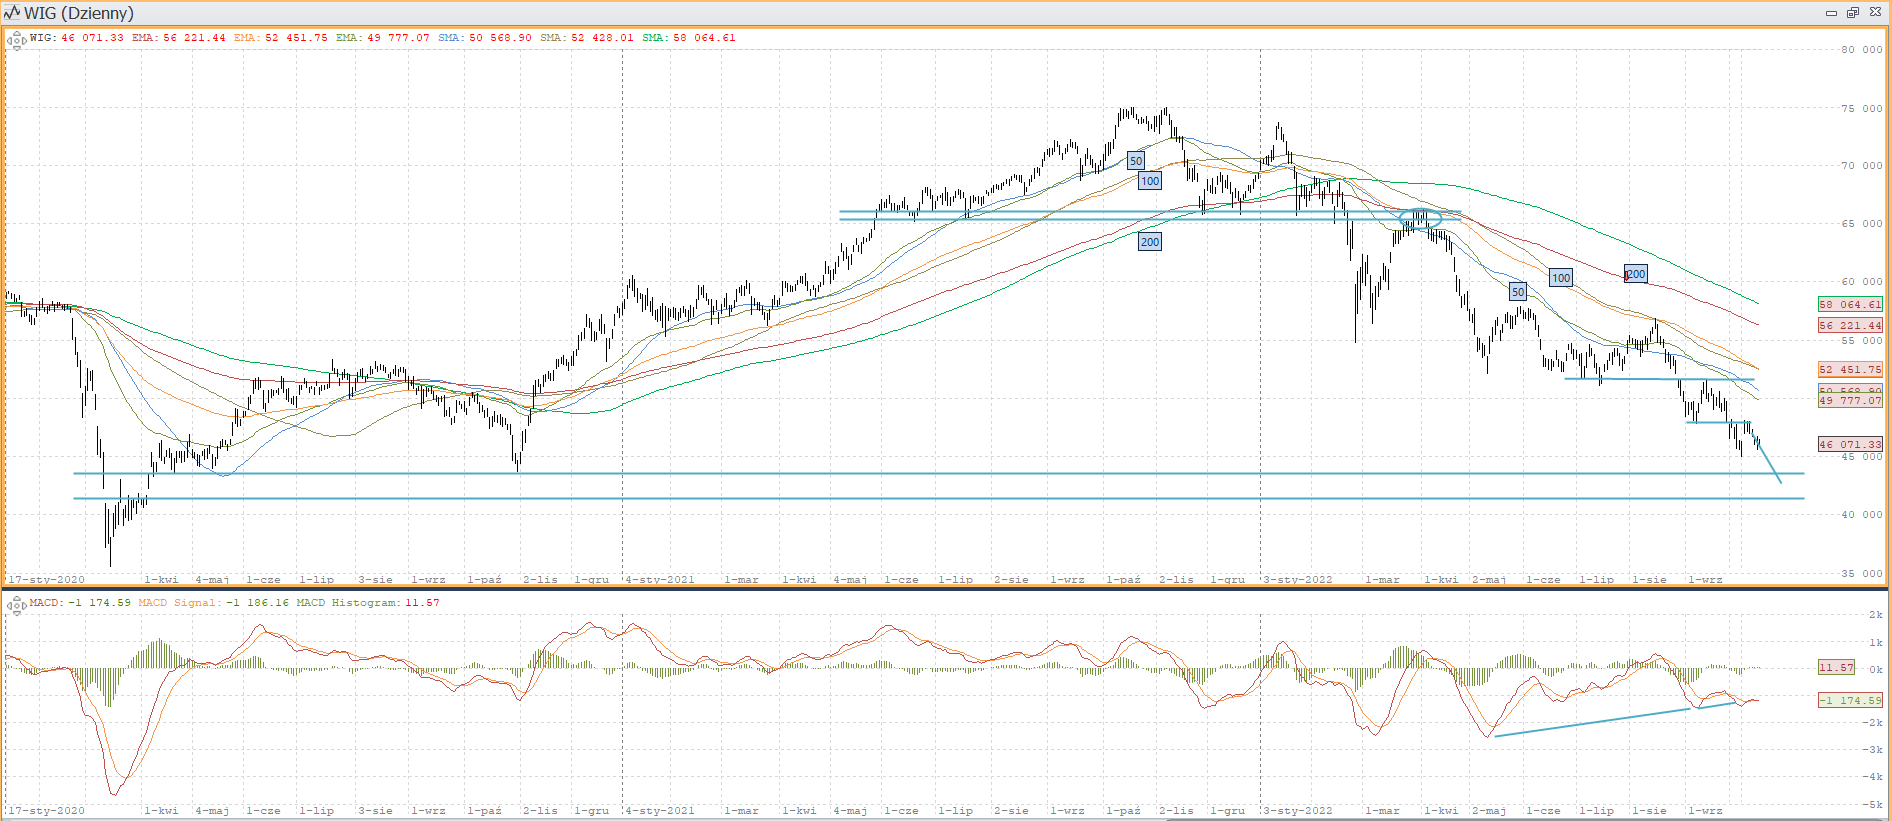Click the orange 52 451.75 price axis tag
Image resolution: width=1892 pixels, height=821 pixels.
click(x=1849, y=370)
